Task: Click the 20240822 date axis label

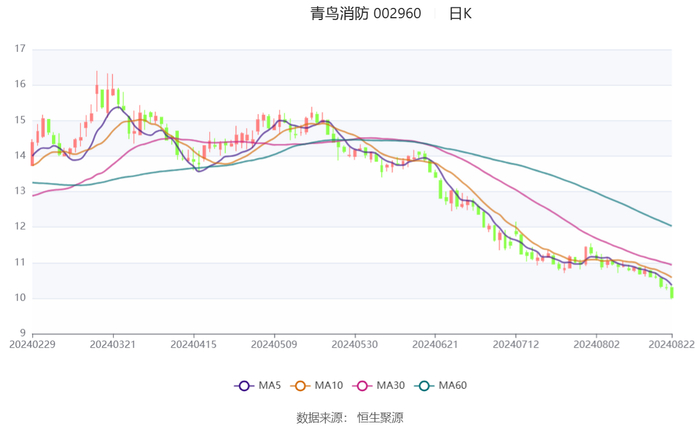Action: point(671,344)
